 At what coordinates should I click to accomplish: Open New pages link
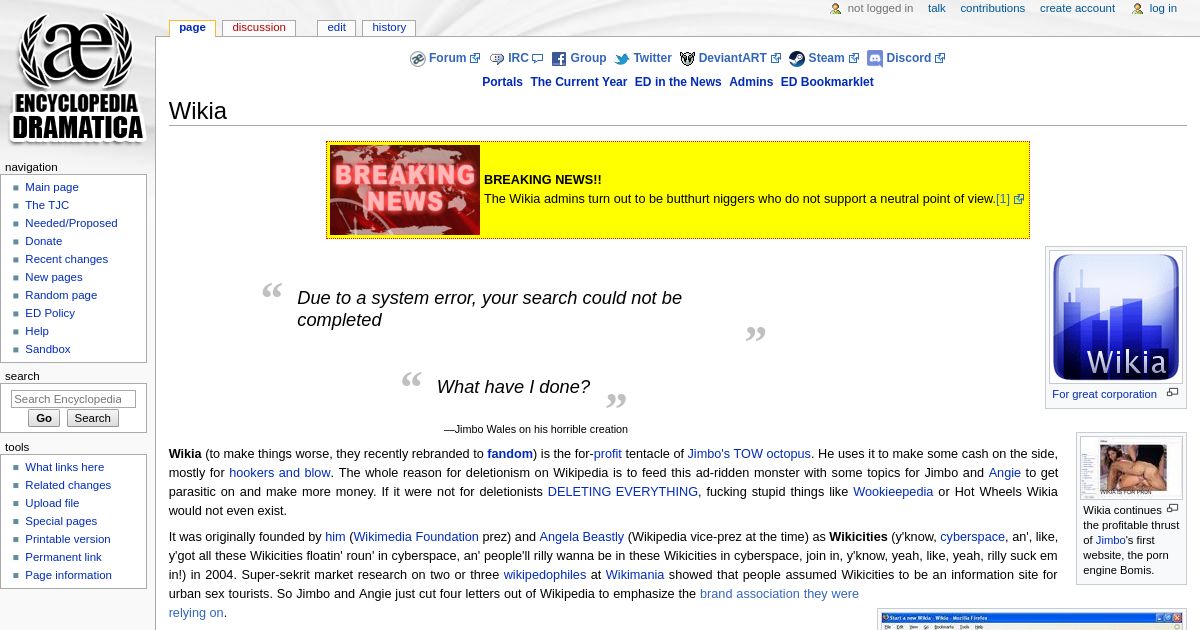pos(54,277)
